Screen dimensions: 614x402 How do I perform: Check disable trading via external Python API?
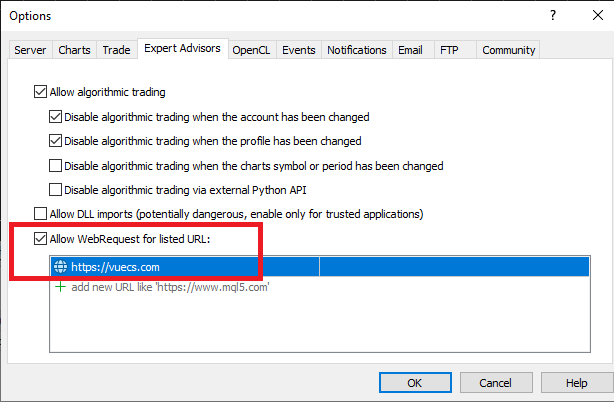(x=55, y=189)
